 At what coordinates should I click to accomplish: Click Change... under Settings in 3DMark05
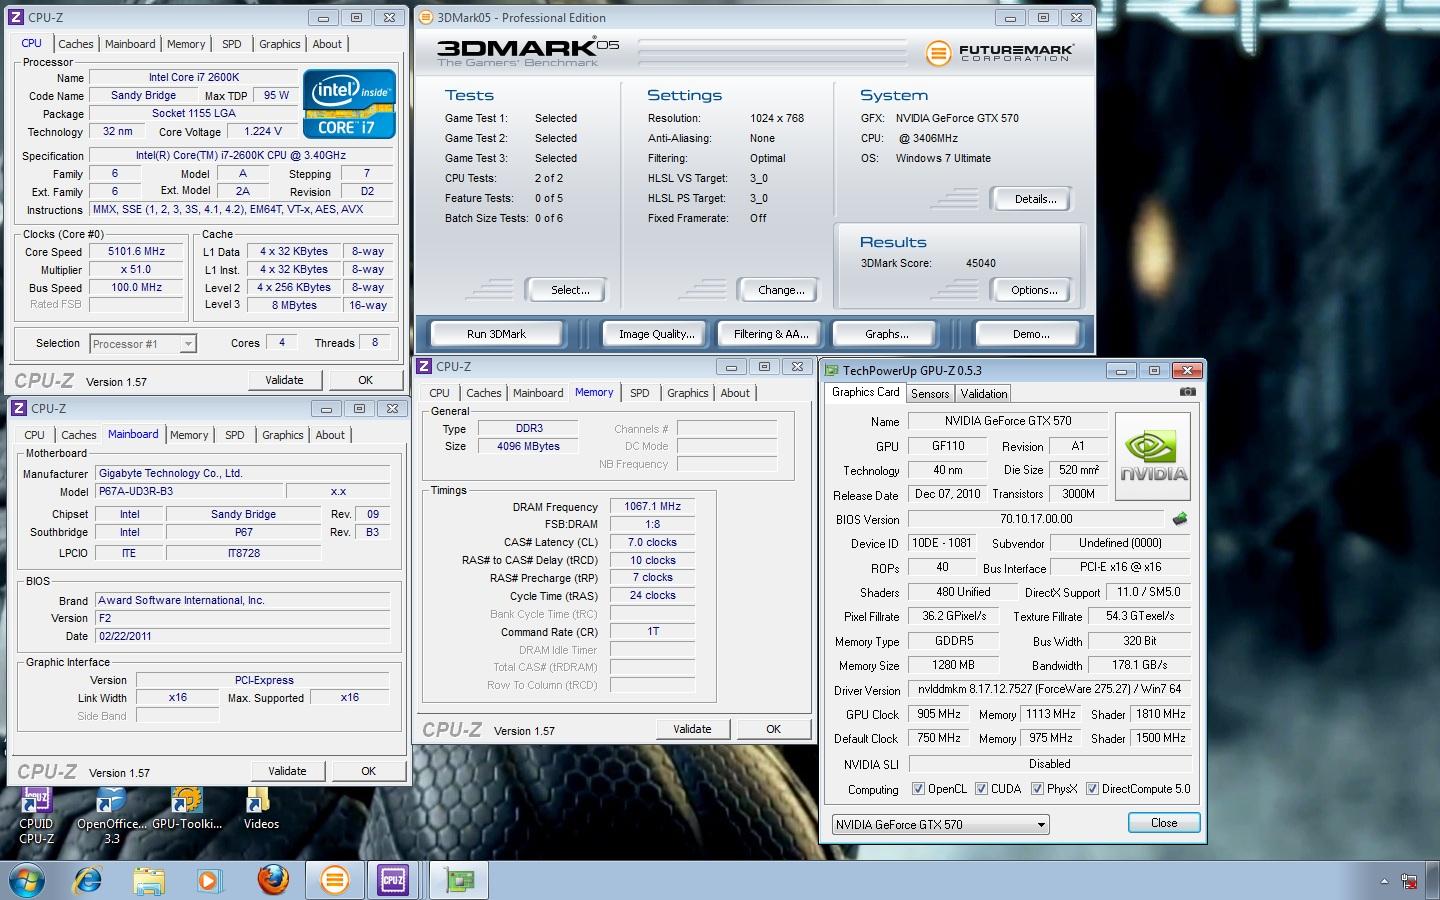pos(778,290)
